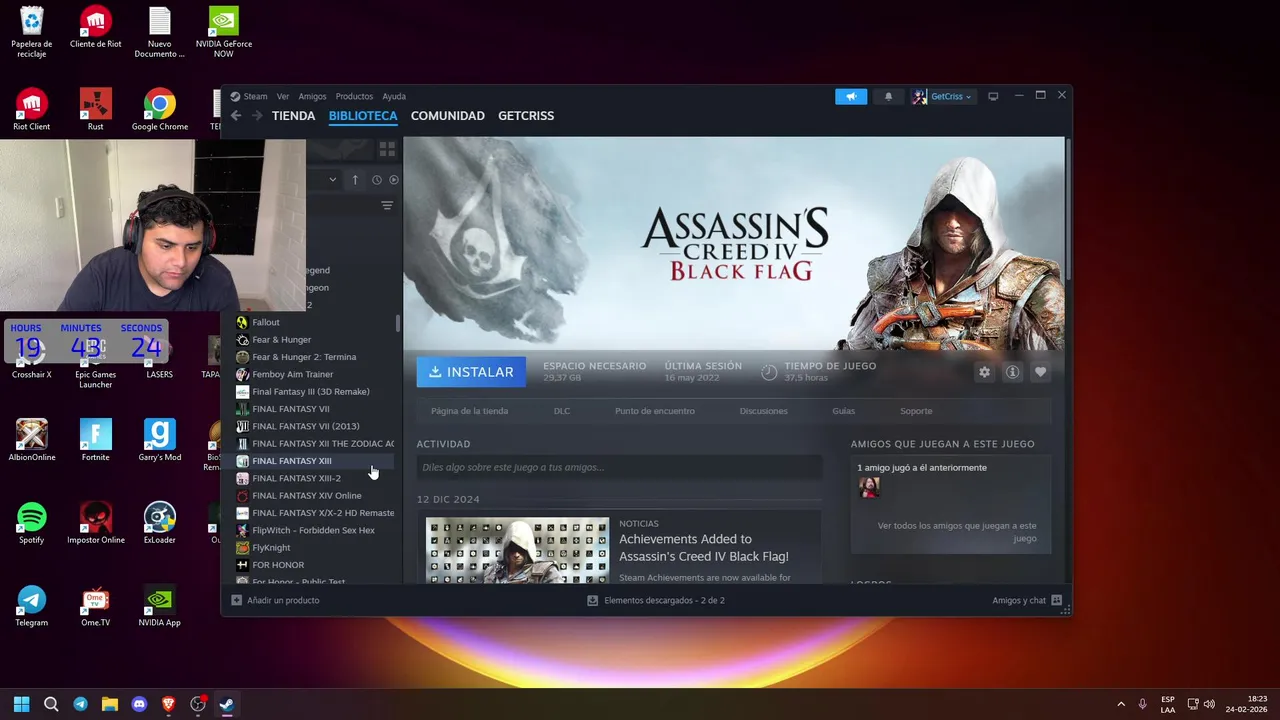
Task: Open Garry's Mod desktop shortcut
Action: (160, 440)
